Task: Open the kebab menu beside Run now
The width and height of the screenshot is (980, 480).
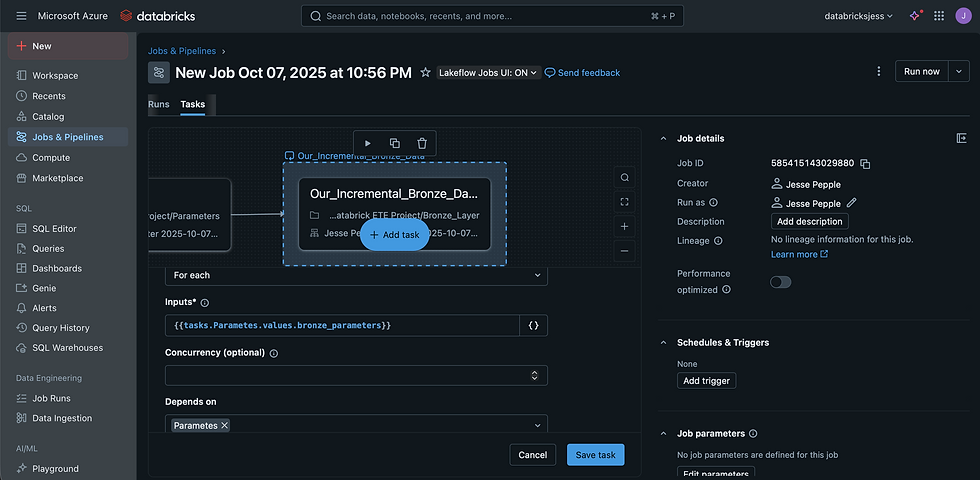Action: (x=879, y=71)
